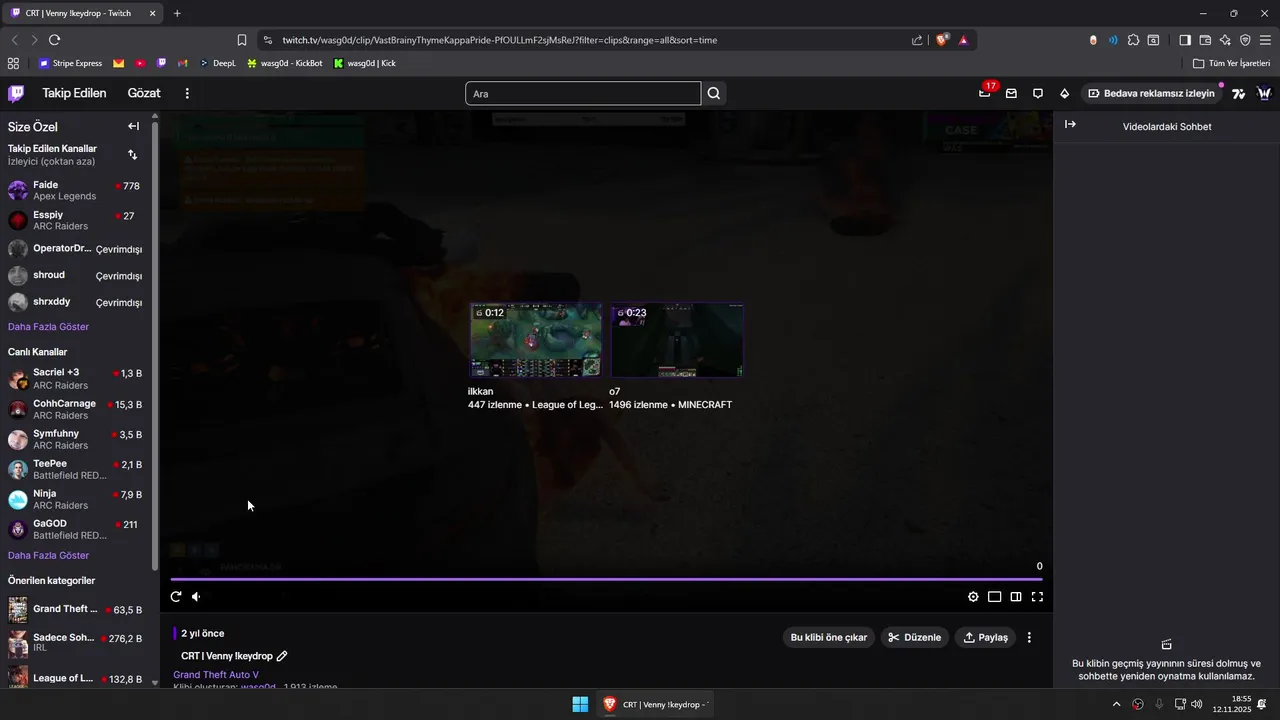1280x720 pixels.
Task: Change followed channels sort order
Action: 133,155
